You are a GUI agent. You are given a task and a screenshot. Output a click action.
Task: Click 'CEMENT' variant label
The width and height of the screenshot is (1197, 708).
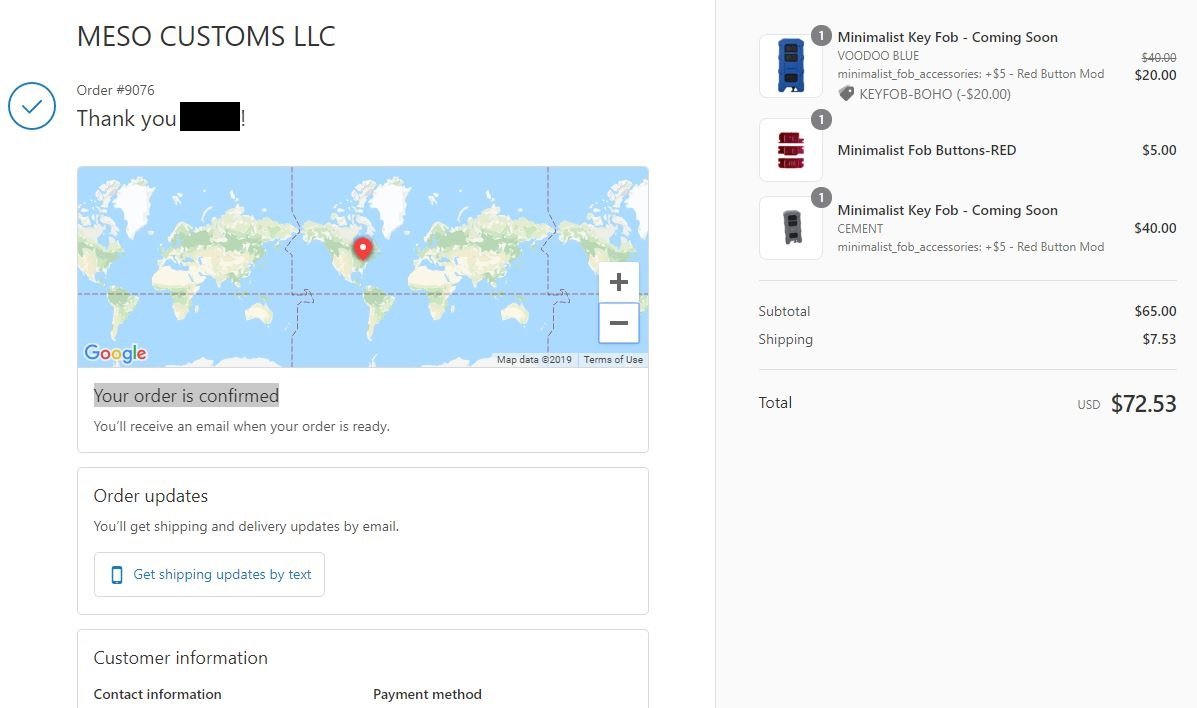(x=860, y=229)
